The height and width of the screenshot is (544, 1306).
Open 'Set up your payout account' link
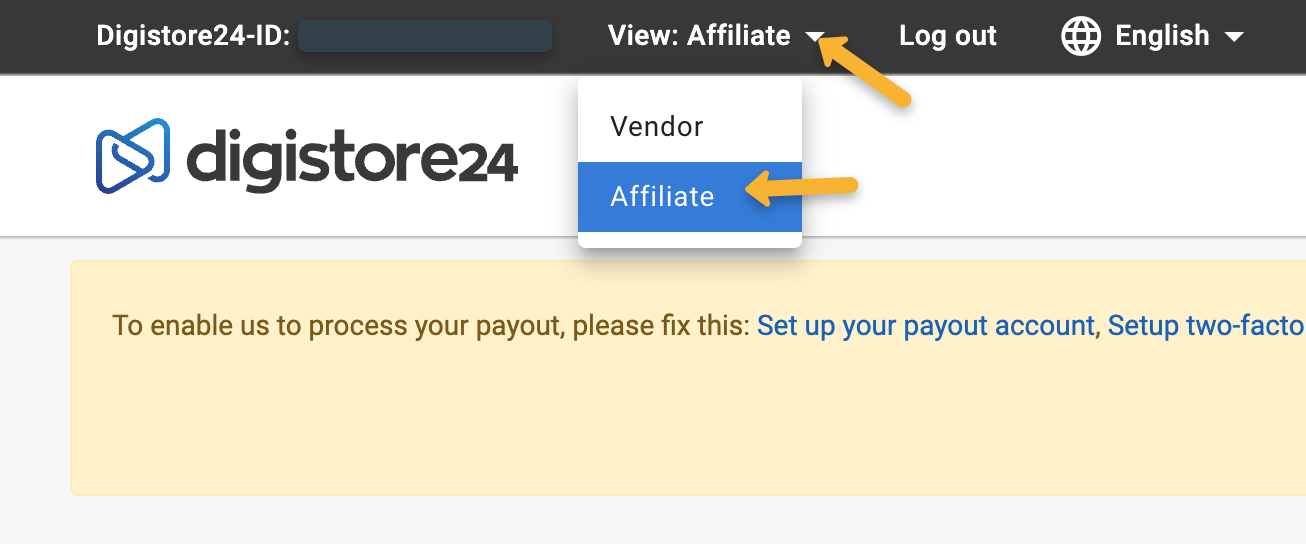926,326
